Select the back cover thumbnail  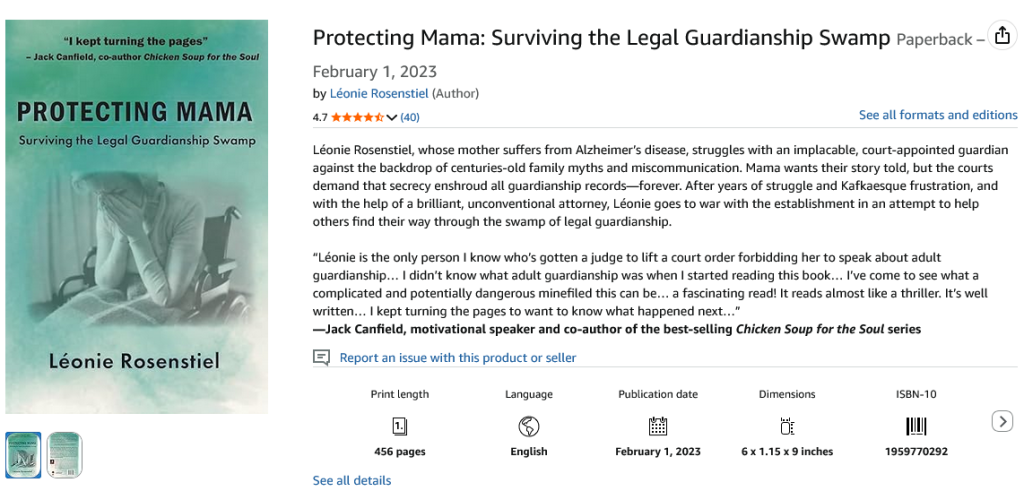tap(65, 454)
